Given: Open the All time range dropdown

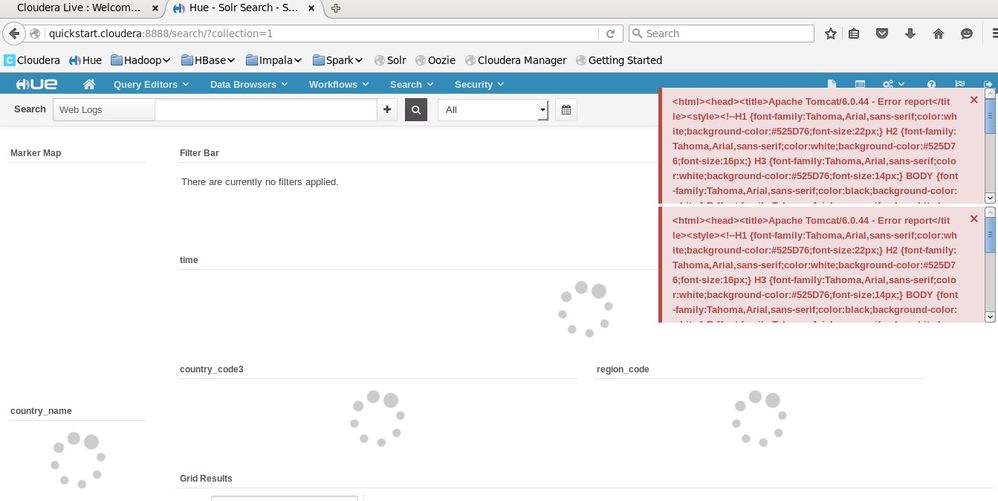Looking at the screenshot, I should (x=493, y=109).
